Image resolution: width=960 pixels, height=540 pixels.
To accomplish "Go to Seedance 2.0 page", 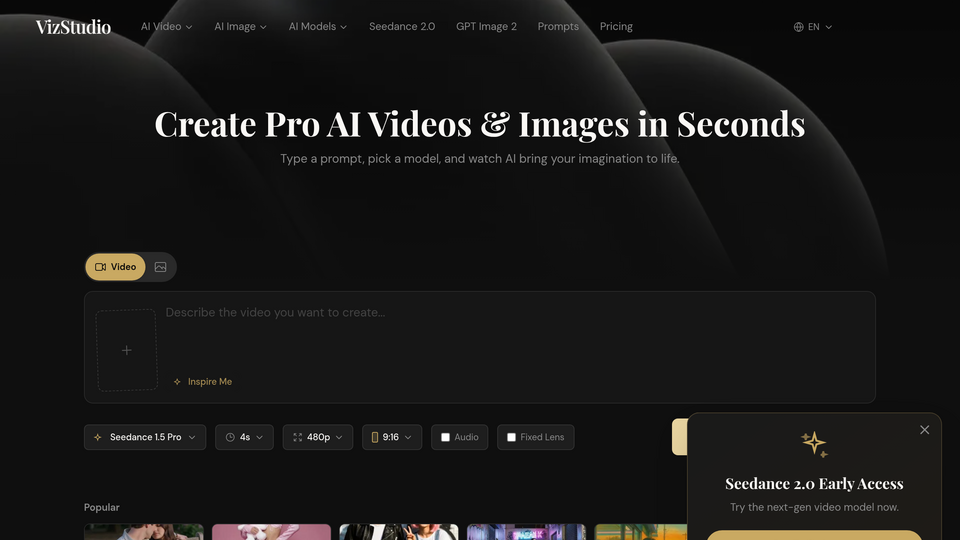I will [402, 26].
